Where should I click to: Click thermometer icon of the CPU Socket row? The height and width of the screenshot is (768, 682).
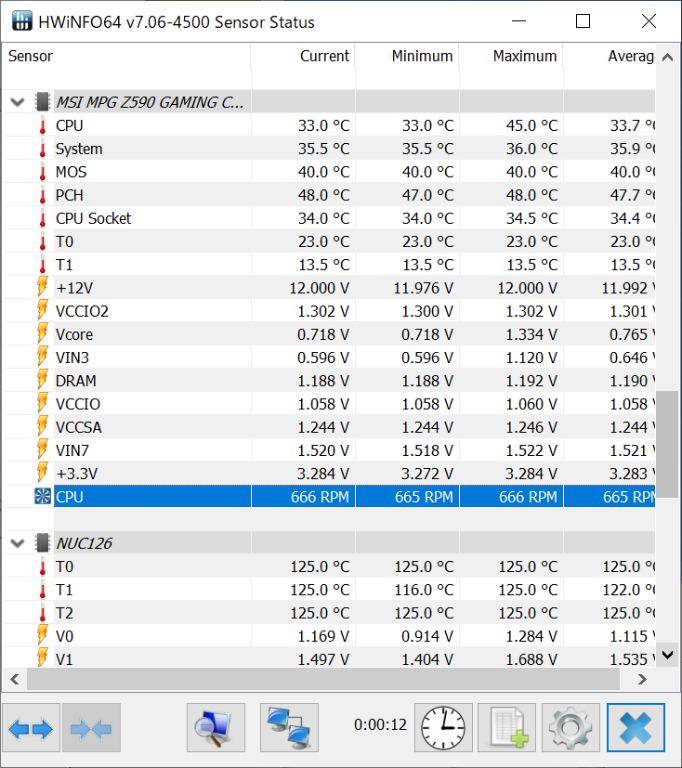coord(43,218)
